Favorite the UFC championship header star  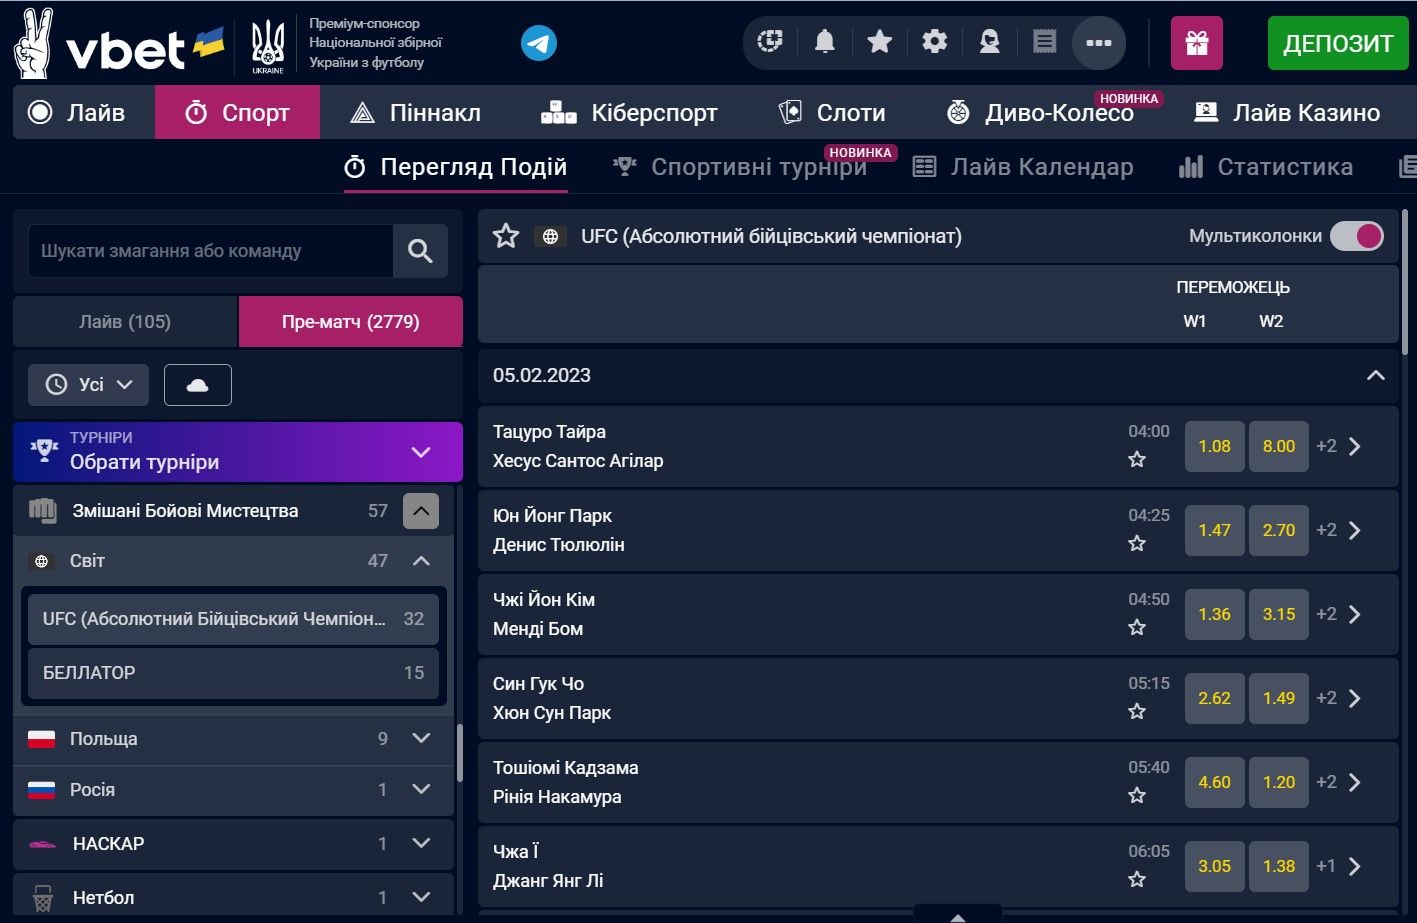506,236
